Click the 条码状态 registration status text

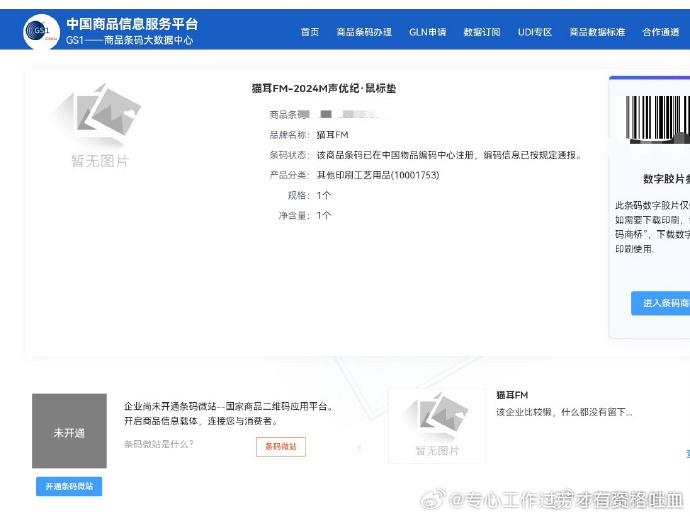448,155
